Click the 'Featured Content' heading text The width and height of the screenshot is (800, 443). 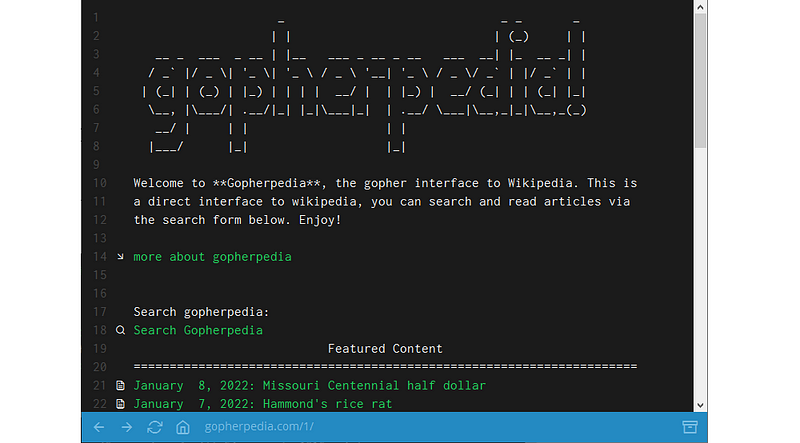(385, 349)
